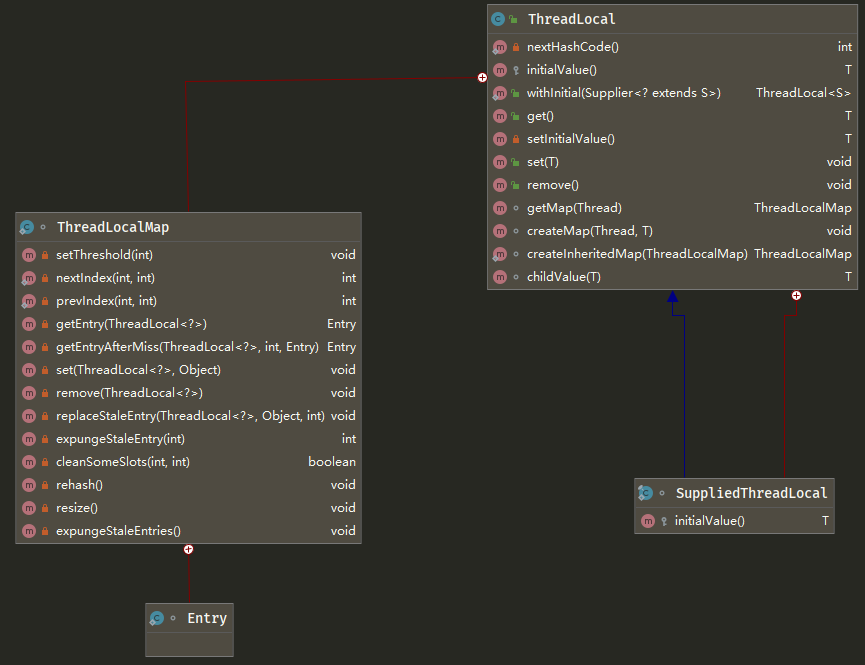Click method icon beside expungeStaleEntries()

(29, 531)
